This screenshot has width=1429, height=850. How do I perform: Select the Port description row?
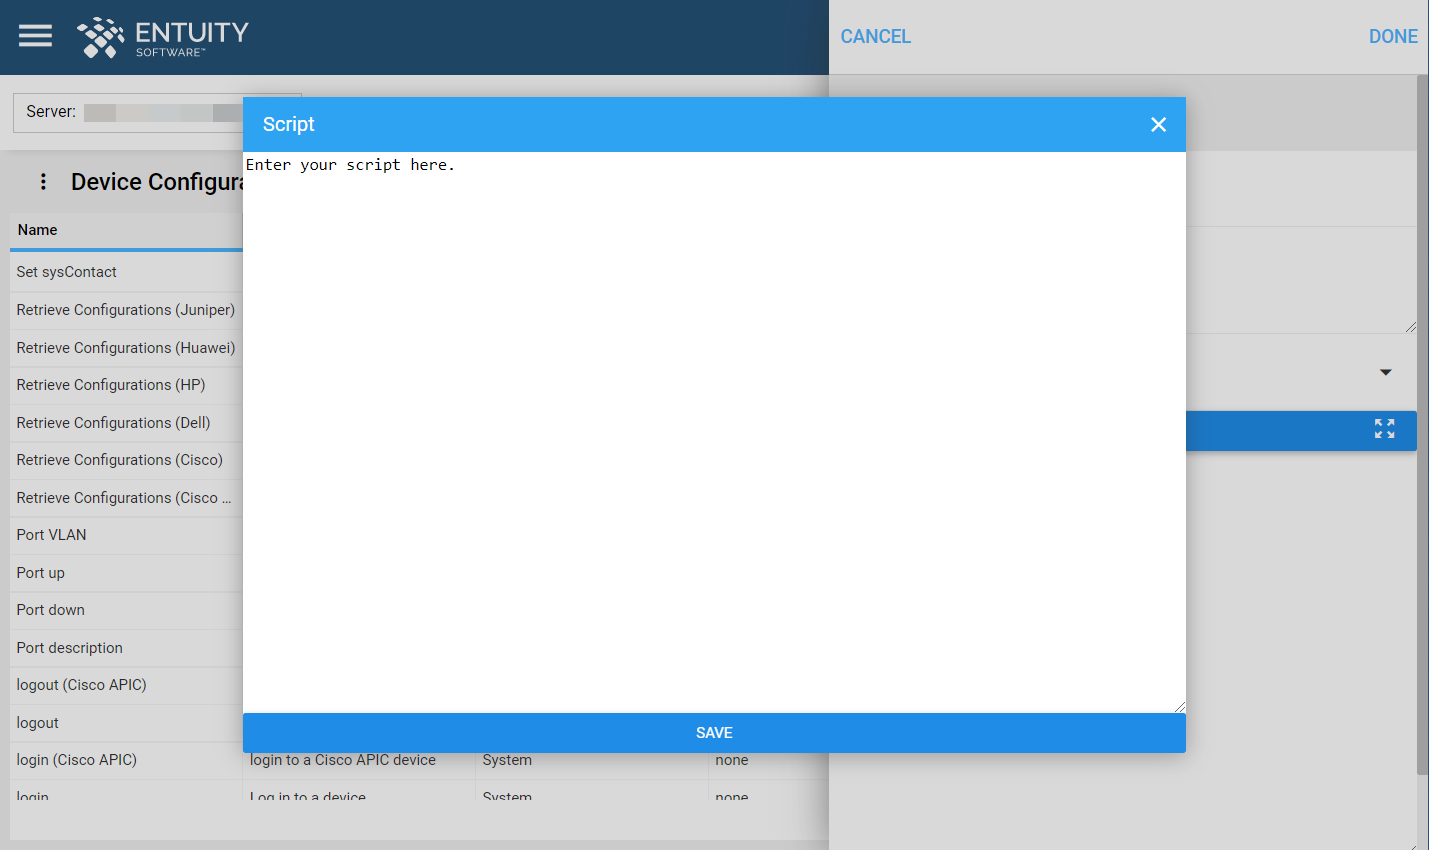click(x=126, y=648)
